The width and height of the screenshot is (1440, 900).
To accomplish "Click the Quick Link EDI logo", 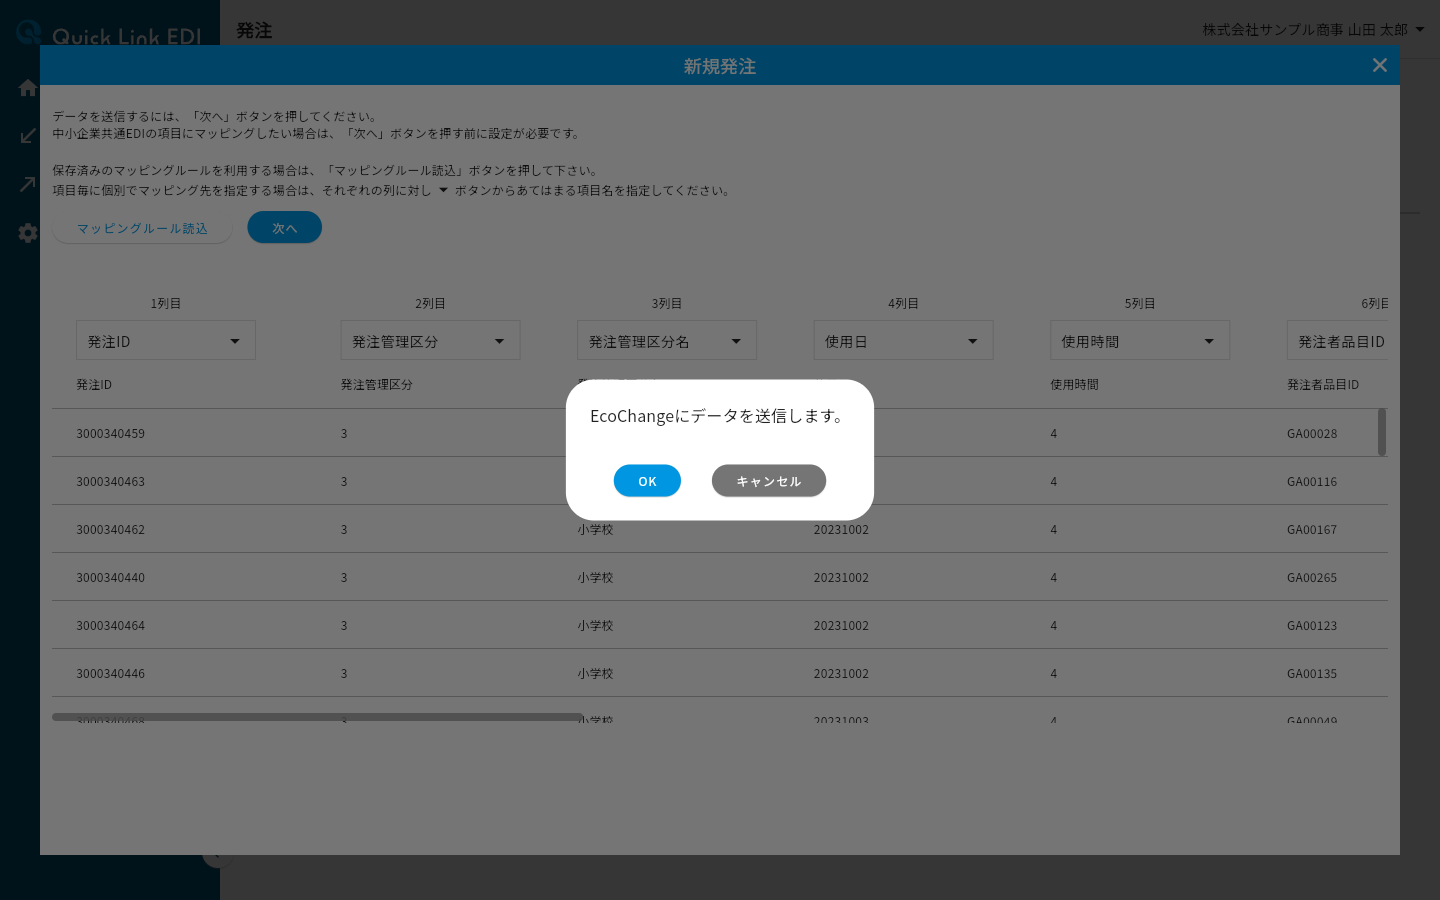I will pyautogui.click(x=109, y=33).
